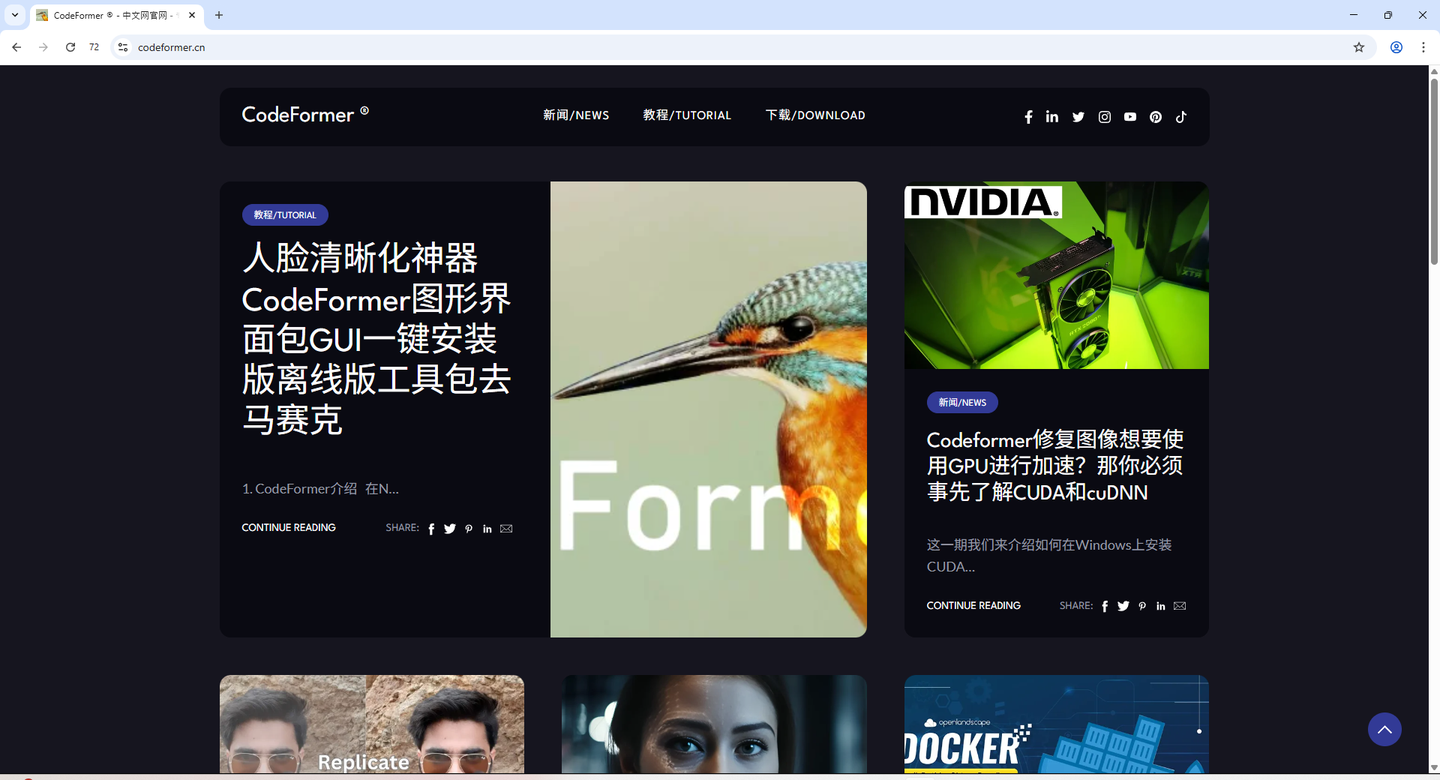Click the browser forward arrow

pos(43,47)
